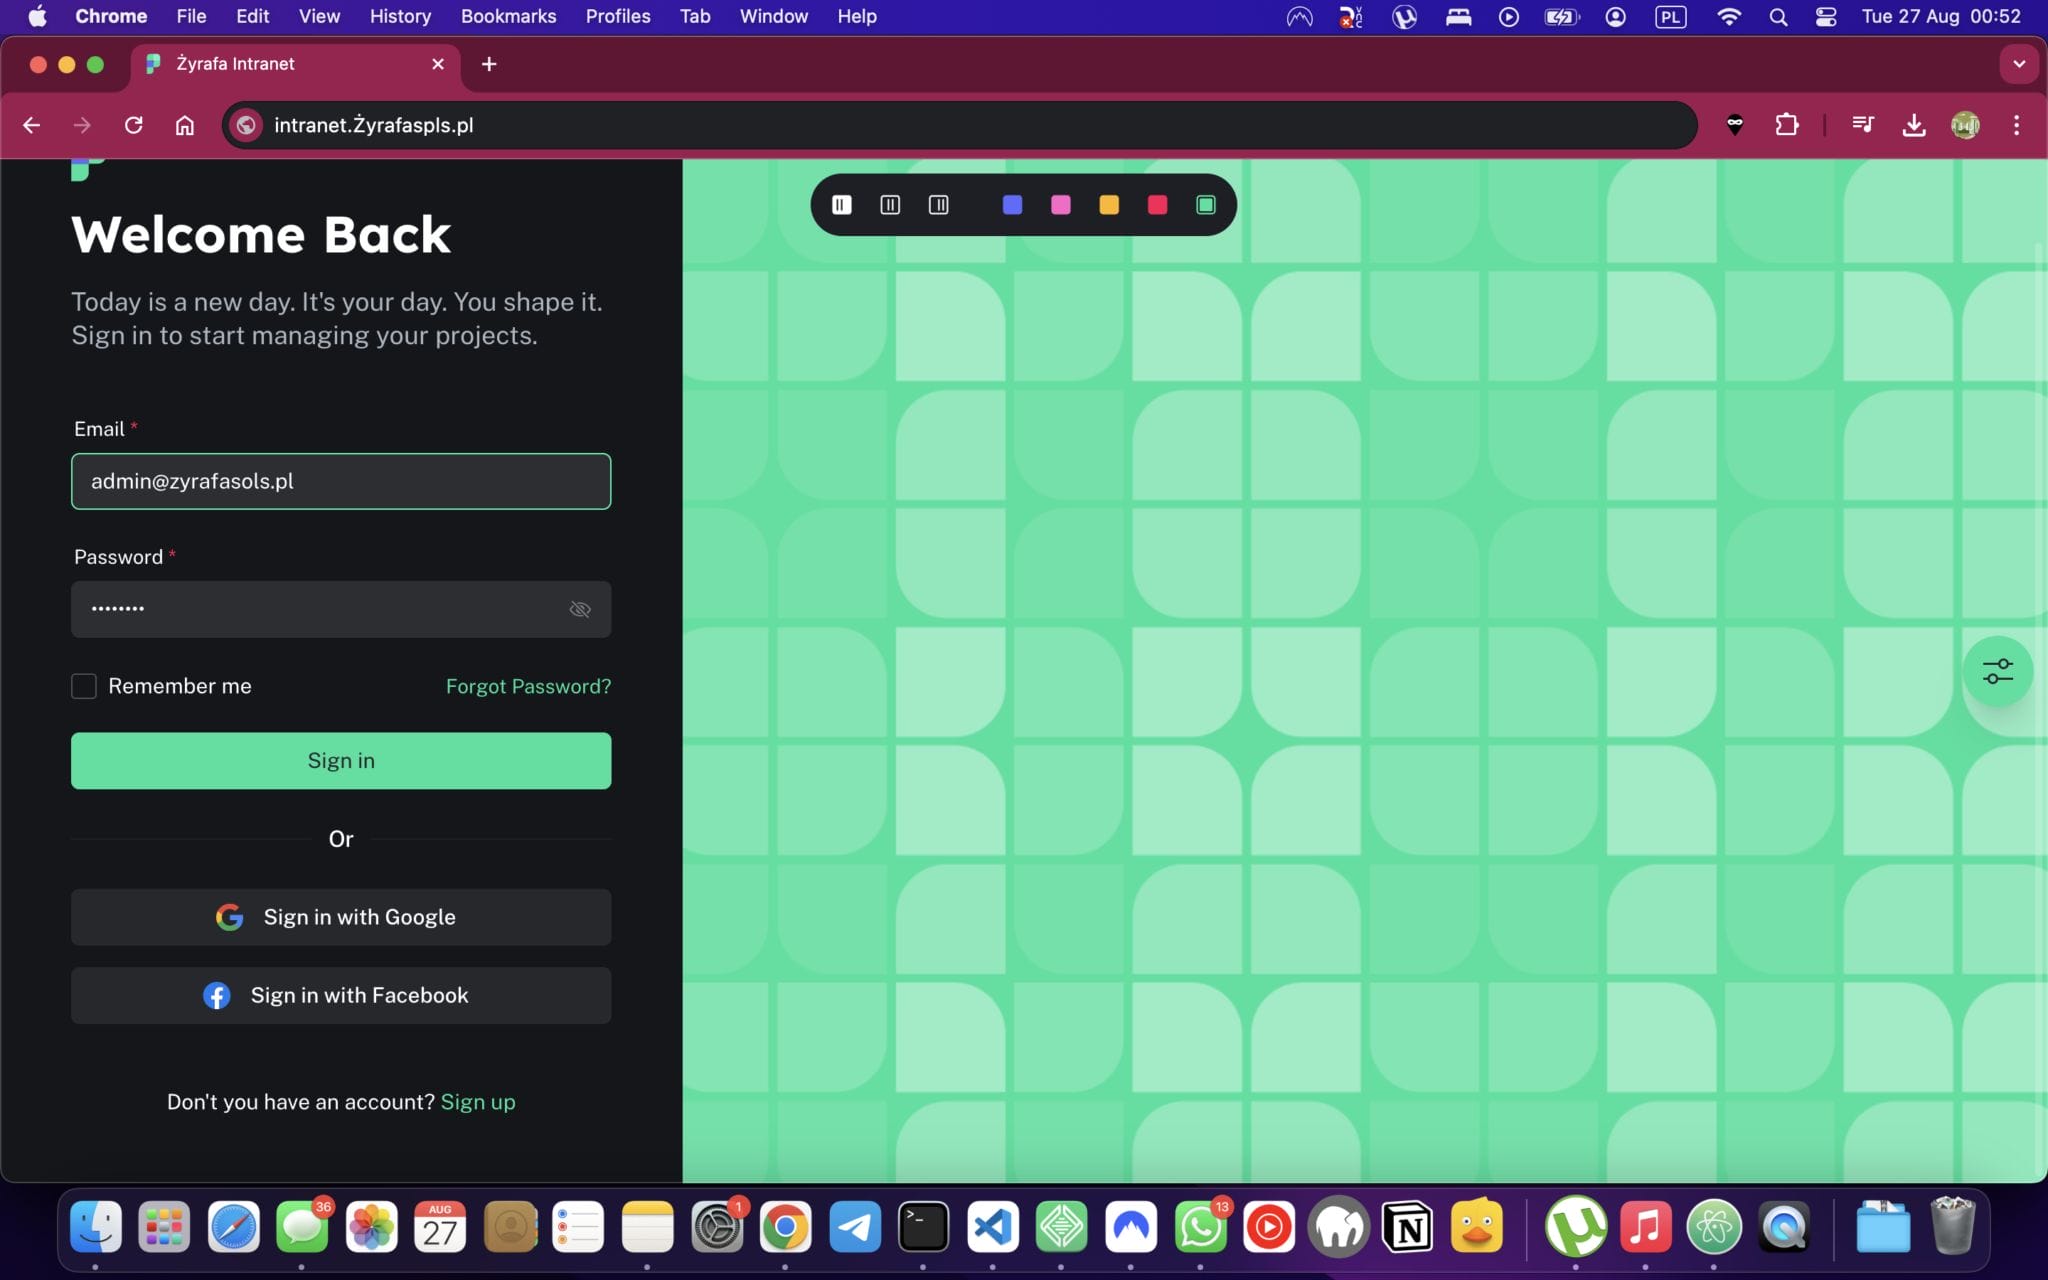
Task: Open Notion from the Dock
Action: (1407, 1227)
